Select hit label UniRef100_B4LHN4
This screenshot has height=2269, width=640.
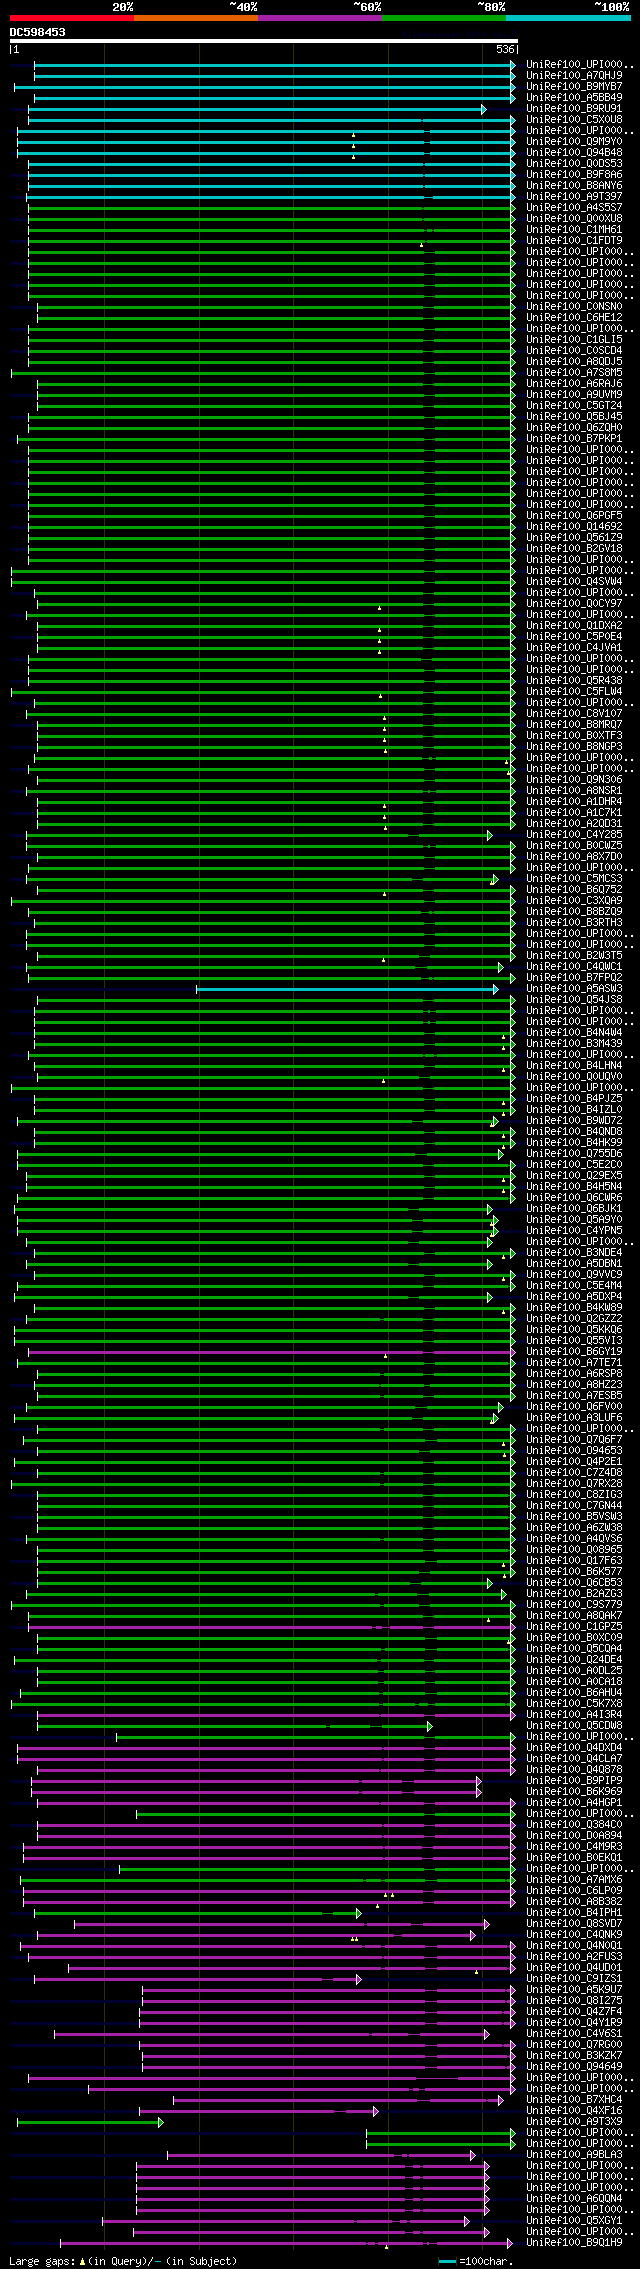[x=574, y=1066]
